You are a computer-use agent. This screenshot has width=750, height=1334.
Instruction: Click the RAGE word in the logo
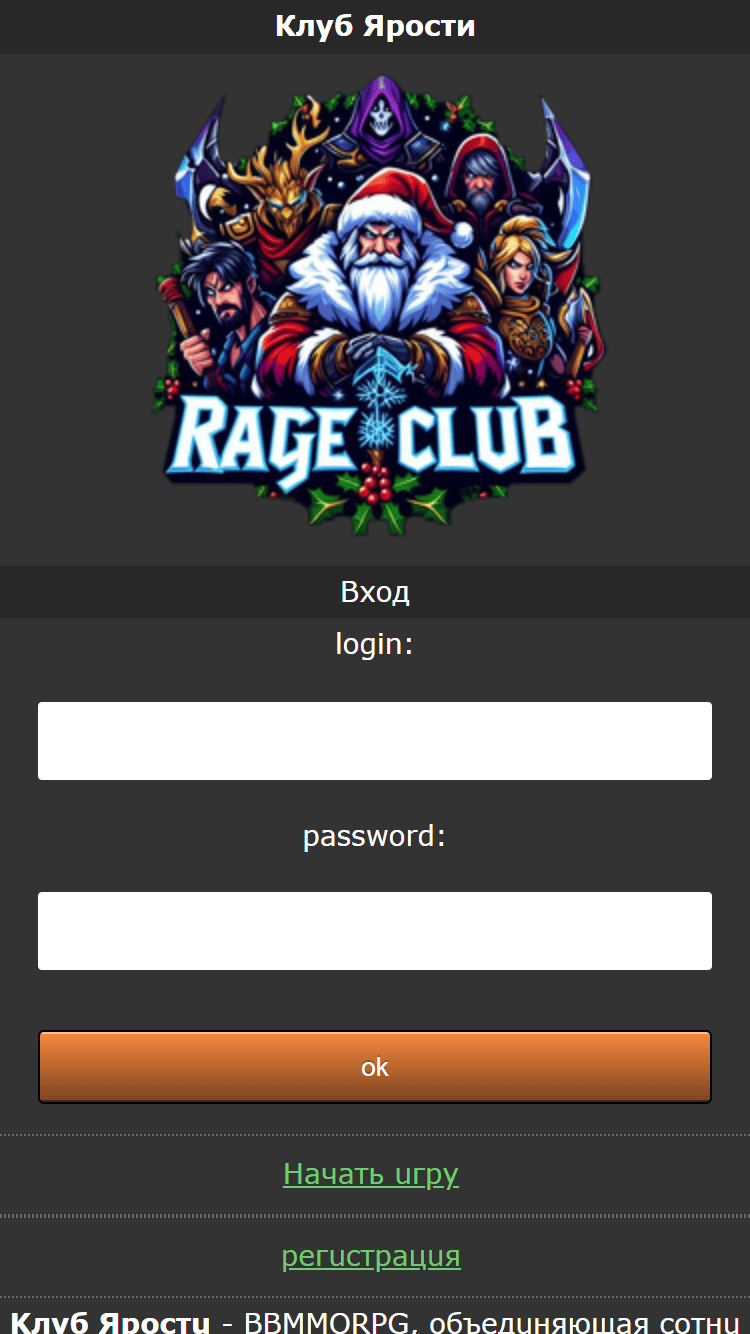pyautogui.click(x=263, y=437)
